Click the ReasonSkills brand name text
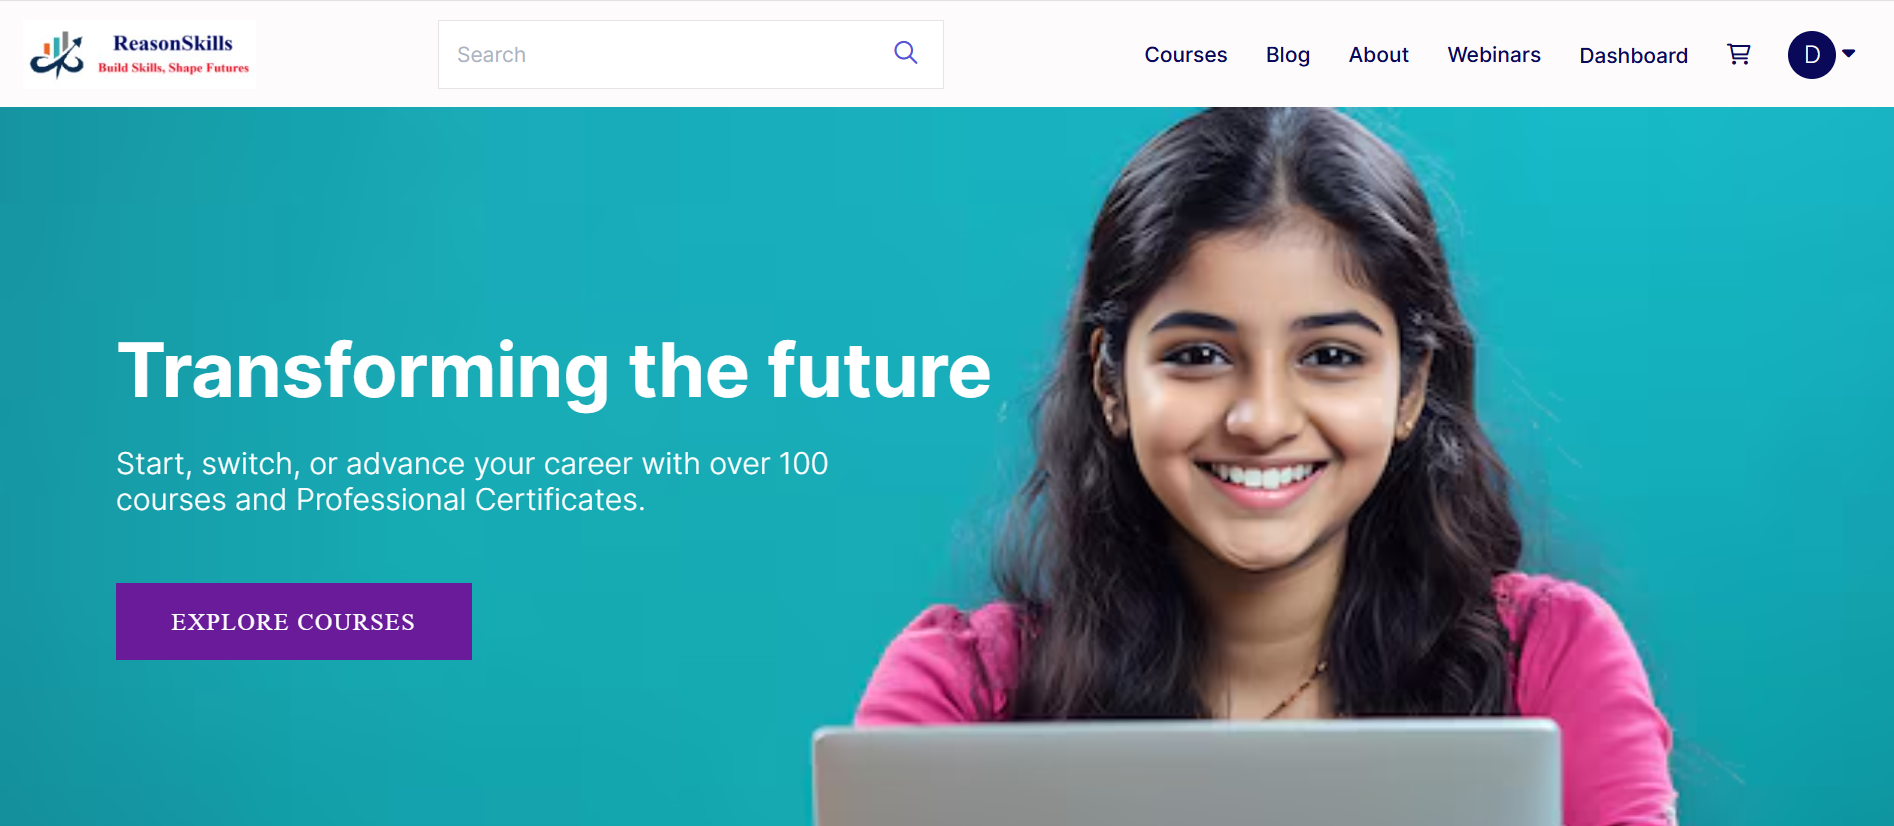This screenshot has height=826, width=1894. pos(173,43)
